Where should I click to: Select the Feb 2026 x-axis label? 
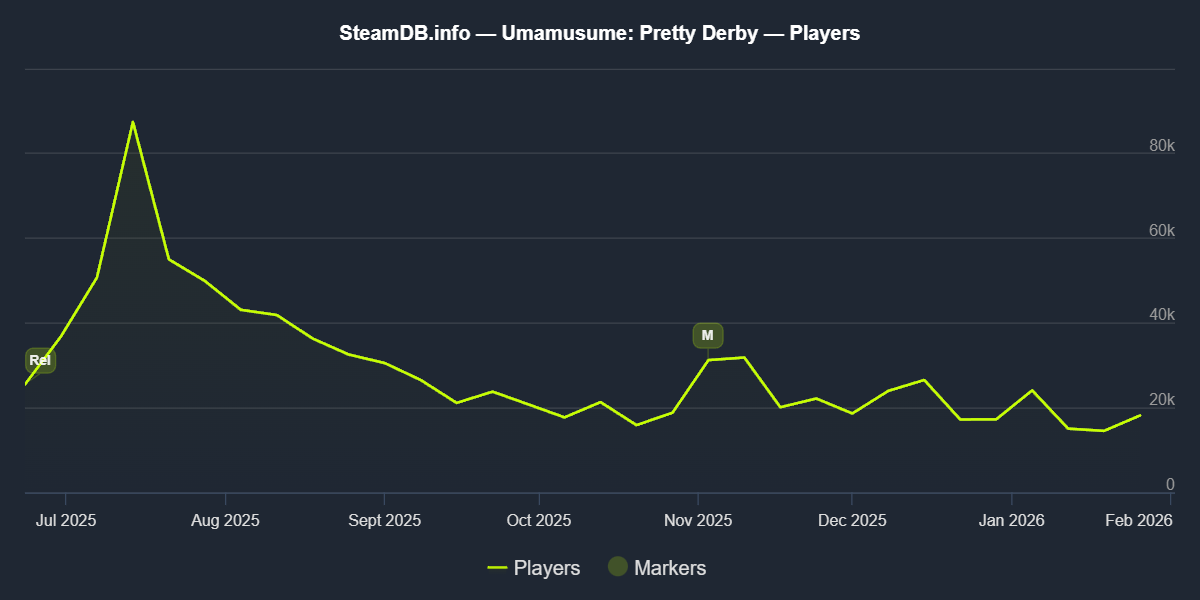coord(1140,520)
